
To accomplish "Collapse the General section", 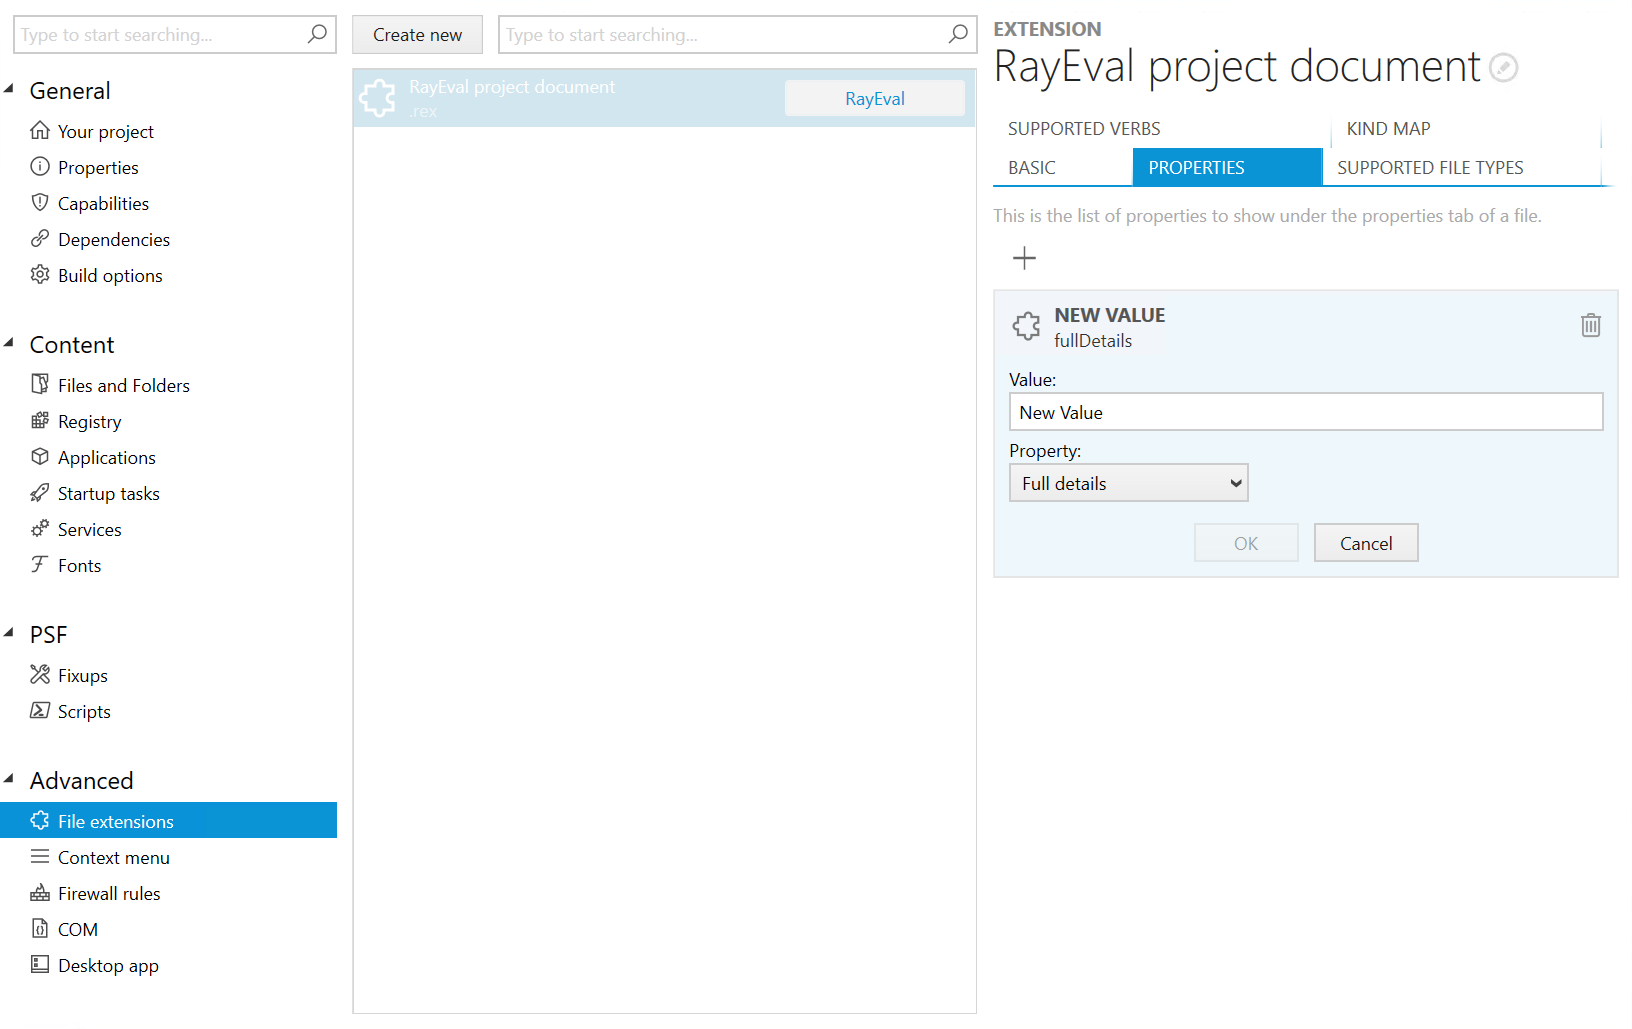I will pyautogui.click(x=10, y=90).
